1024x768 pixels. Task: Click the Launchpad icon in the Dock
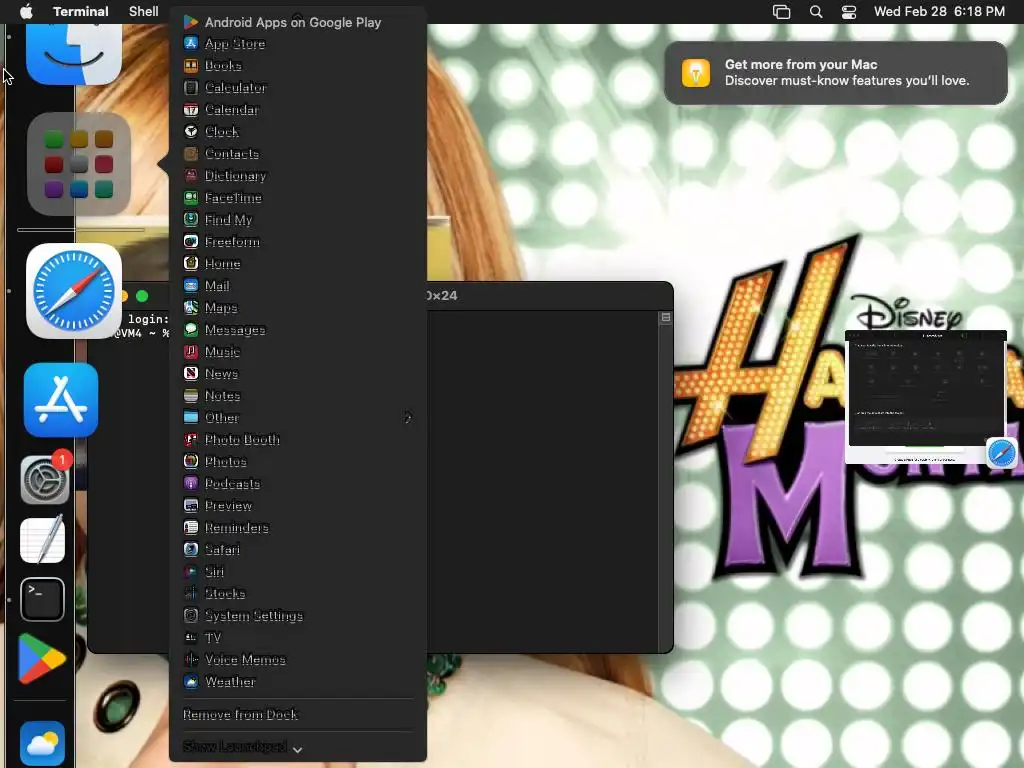pyautogui.click(x=79, y=164)
